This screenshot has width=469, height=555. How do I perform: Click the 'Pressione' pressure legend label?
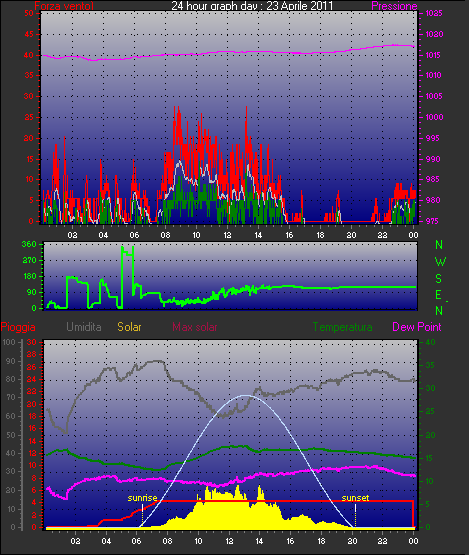point(394,6)
